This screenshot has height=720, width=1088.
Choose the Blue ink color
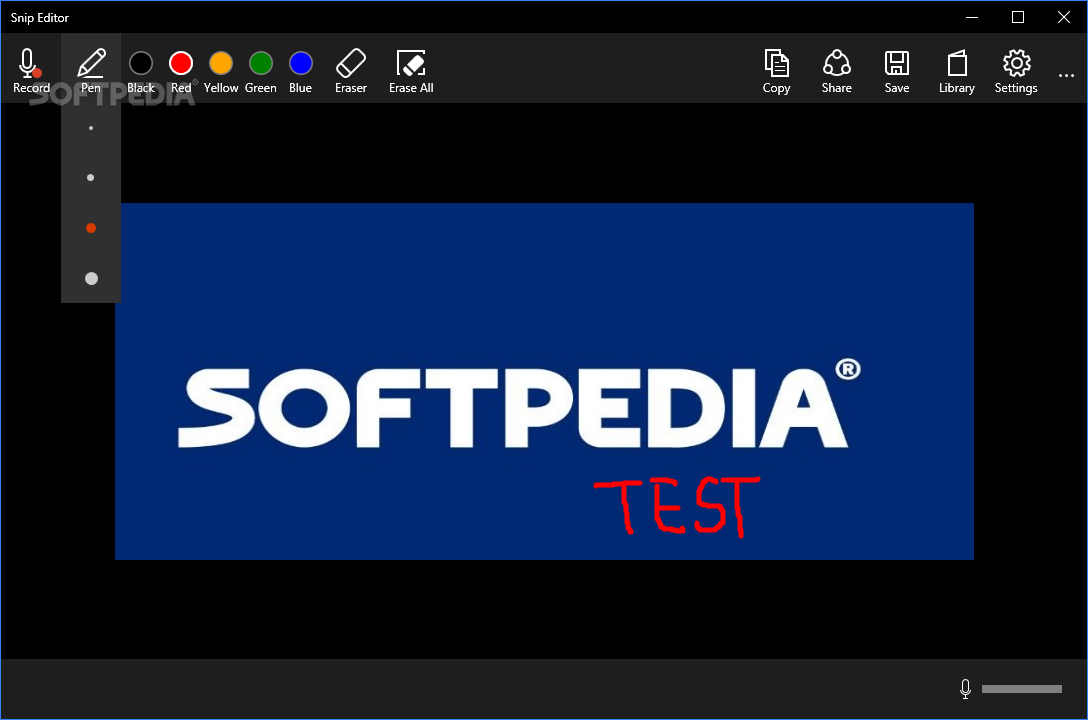tap(300, 70)
